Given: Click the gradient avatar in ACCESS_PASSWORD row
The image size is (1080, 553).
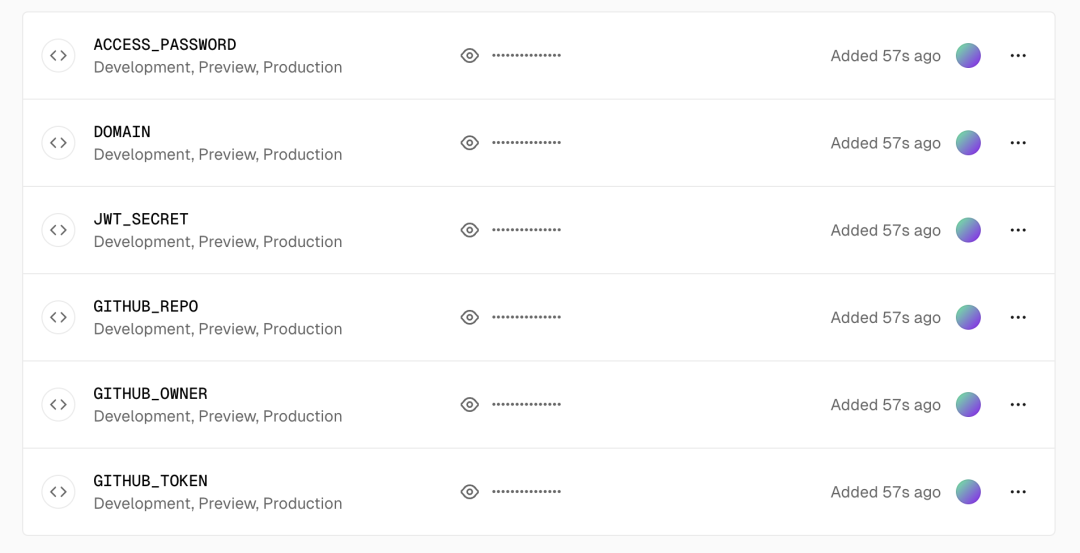Looking at the screenshot, I should click(x=968, y=56).
